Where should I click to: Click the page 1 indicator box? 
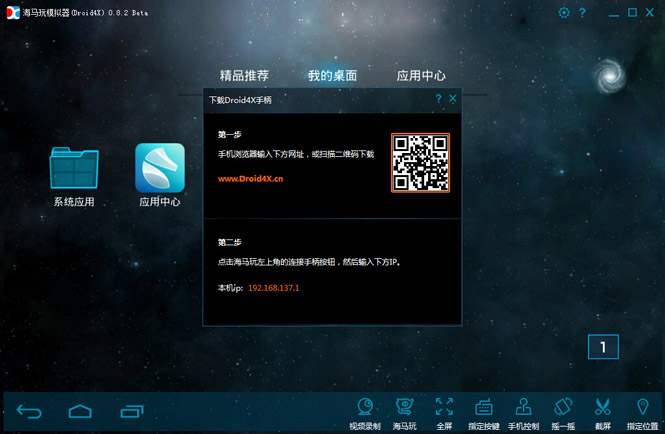[603, 347]
